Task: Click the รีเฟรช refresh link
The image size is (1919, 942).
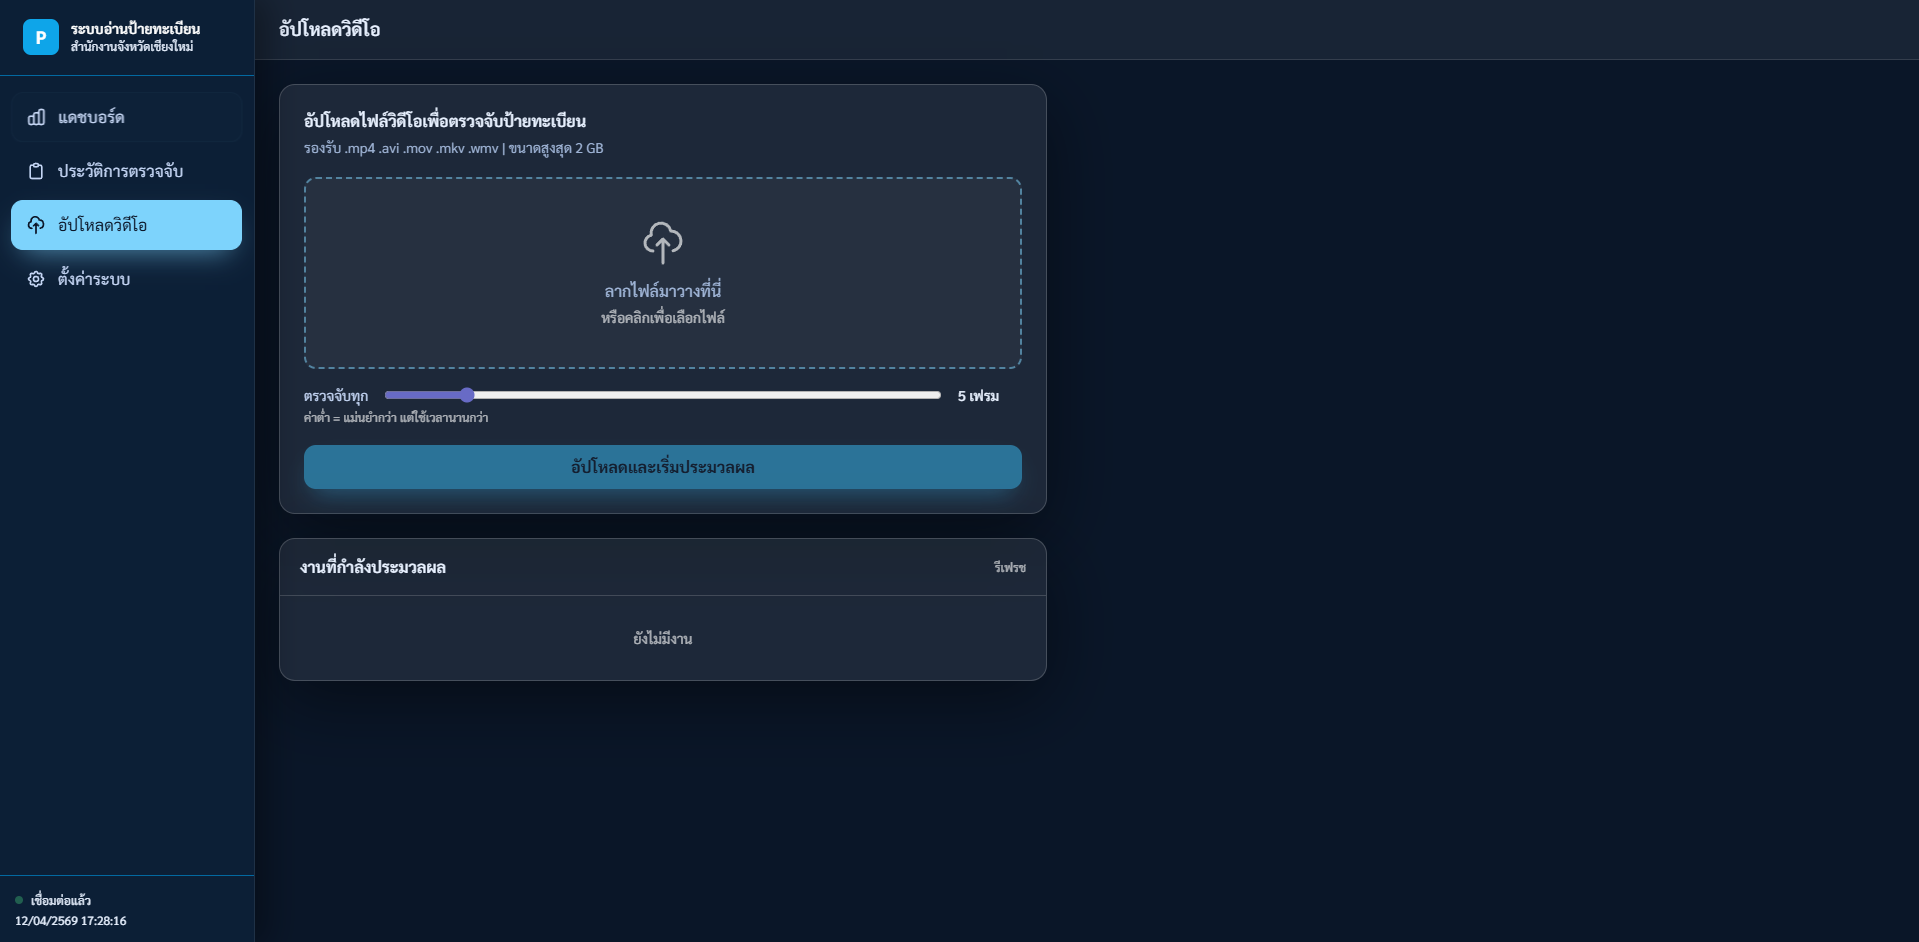Action: (1010, 567)
